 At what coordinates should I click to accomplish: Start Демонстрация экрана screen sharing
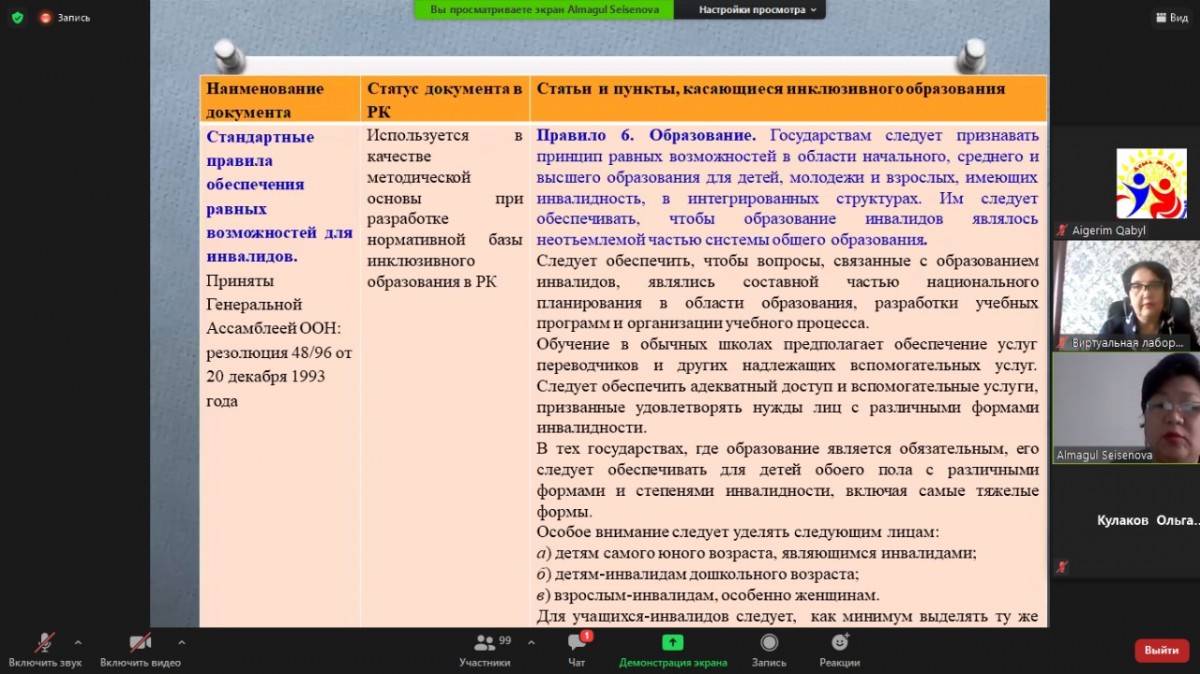tap(672, 649)
